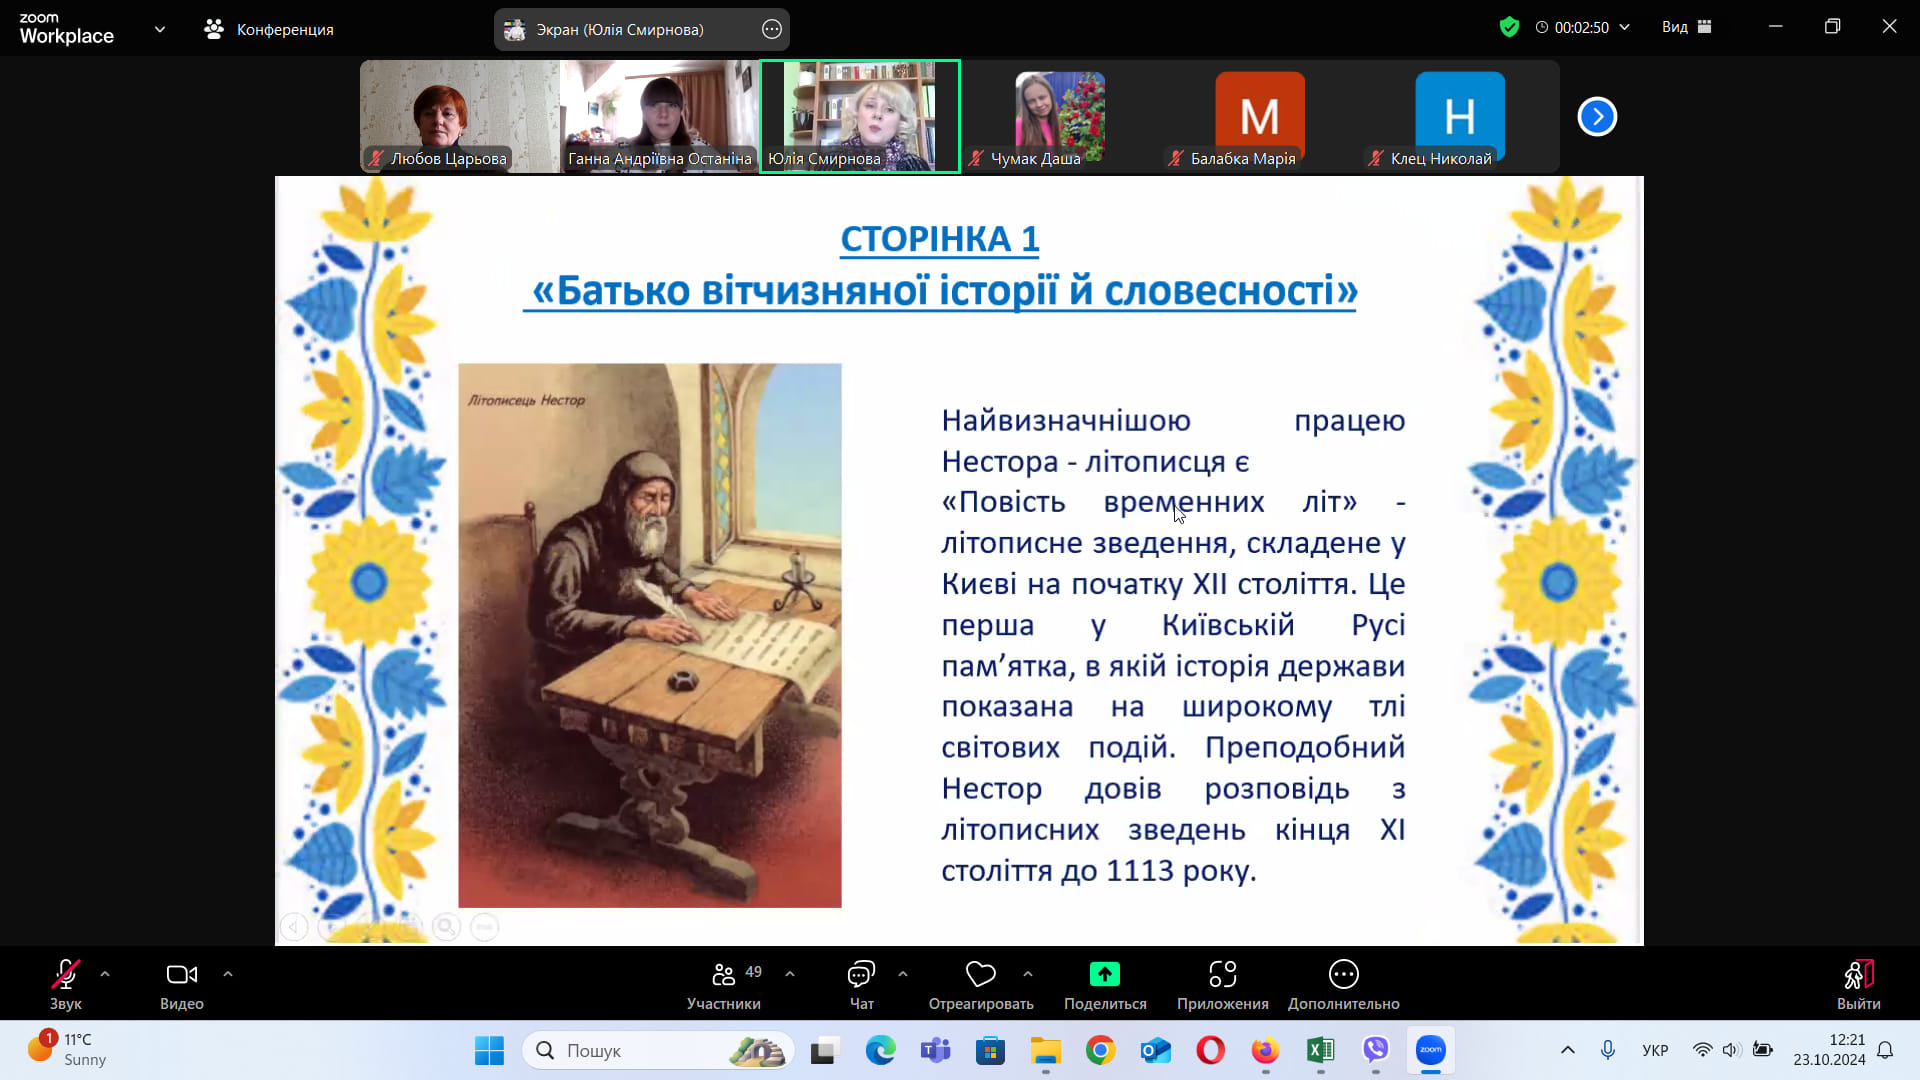The image size is (1920, 1080).
Task: Unmute microphone with the Звук button
Action: pos(66,975)
